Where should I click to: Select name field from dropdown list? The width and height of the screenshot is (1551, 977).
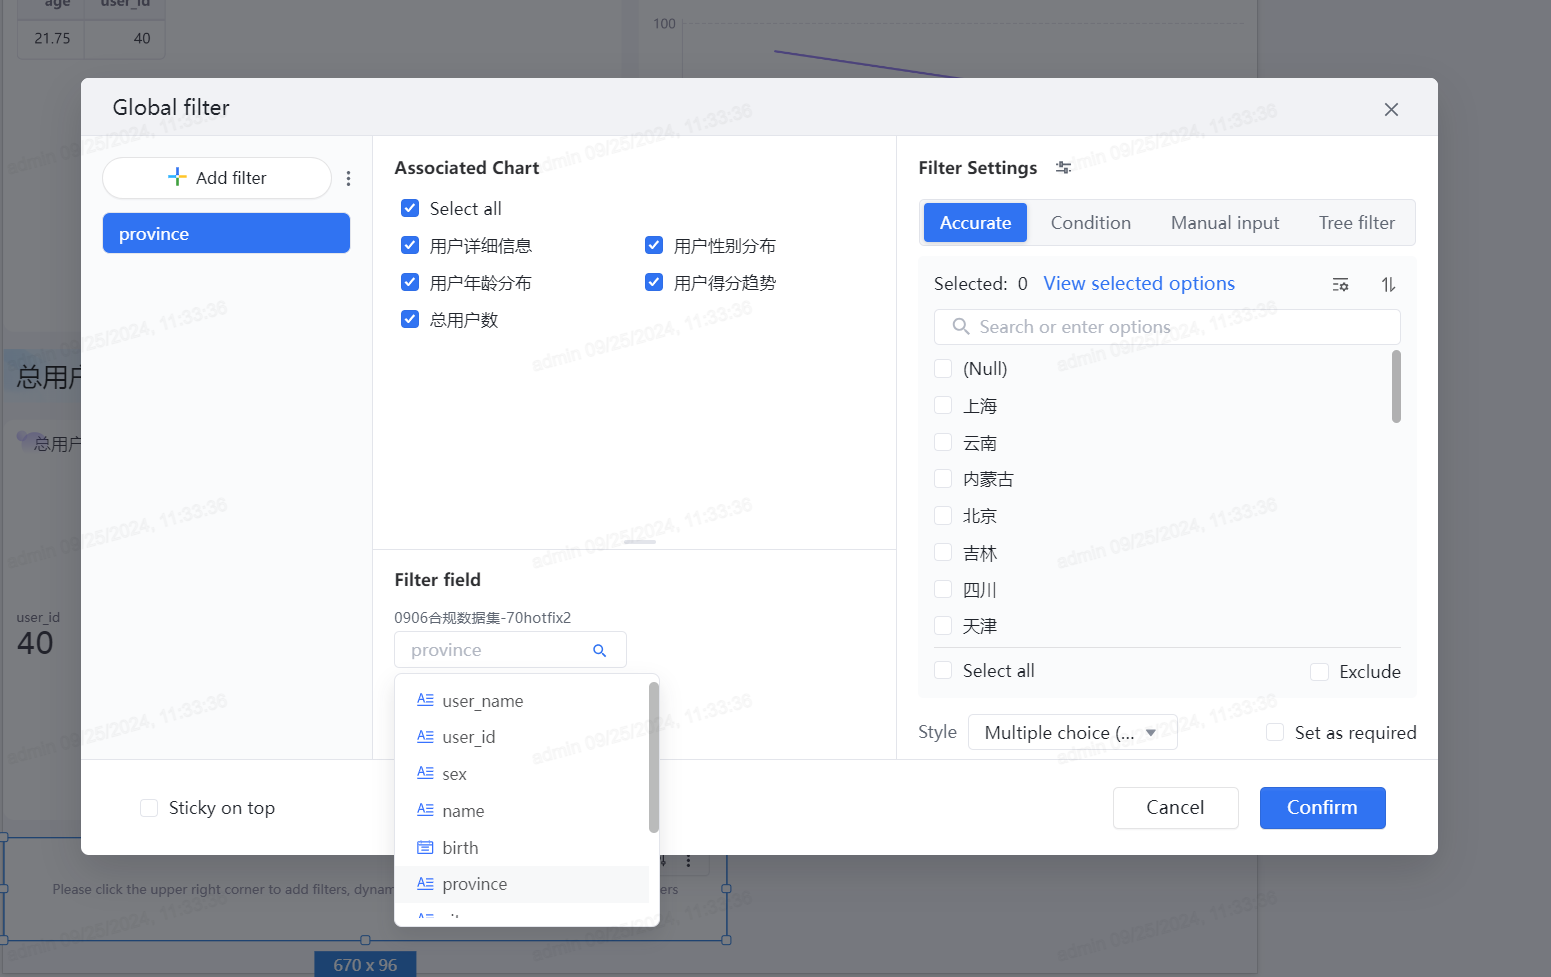coord(522,811)
